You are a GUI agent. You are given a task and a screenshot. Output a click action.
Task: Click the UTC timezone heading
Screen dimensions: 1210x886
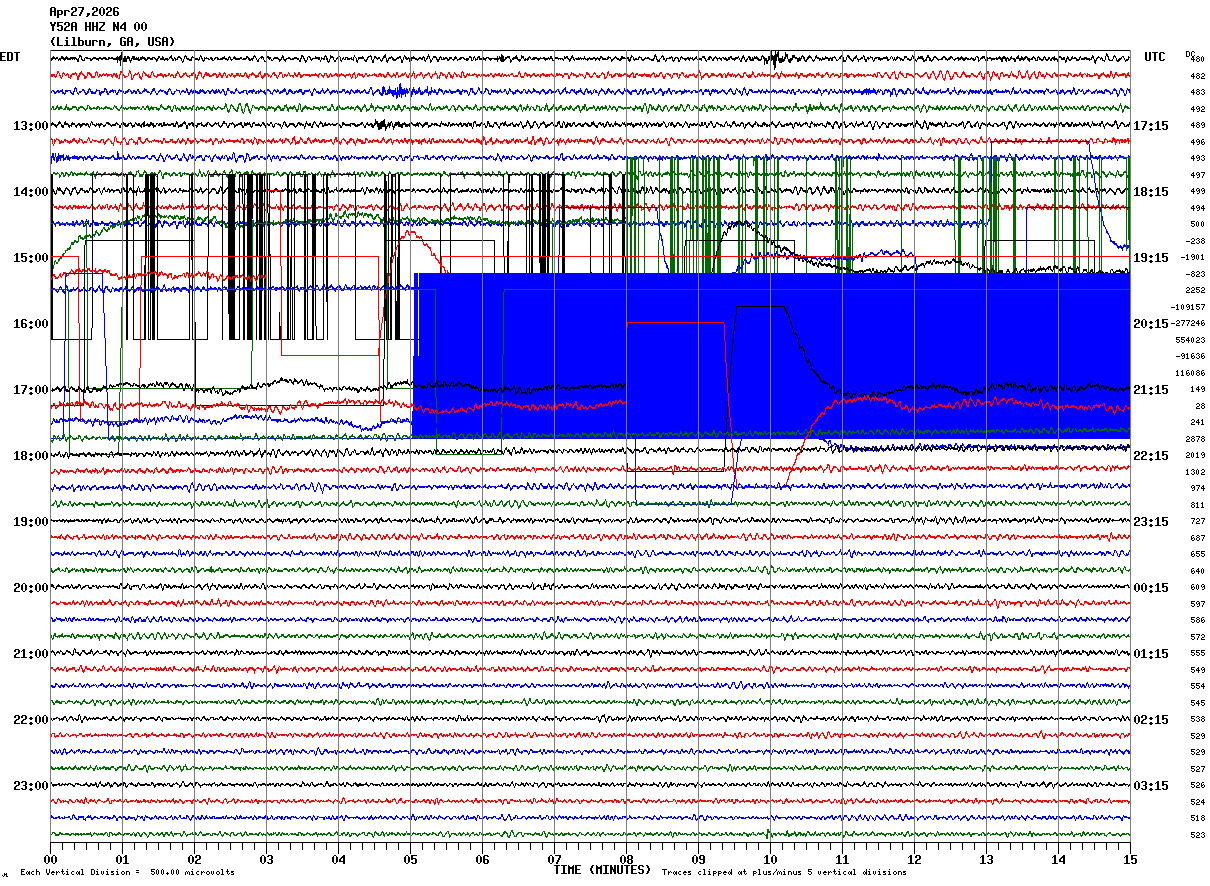tap(1155, 57)
